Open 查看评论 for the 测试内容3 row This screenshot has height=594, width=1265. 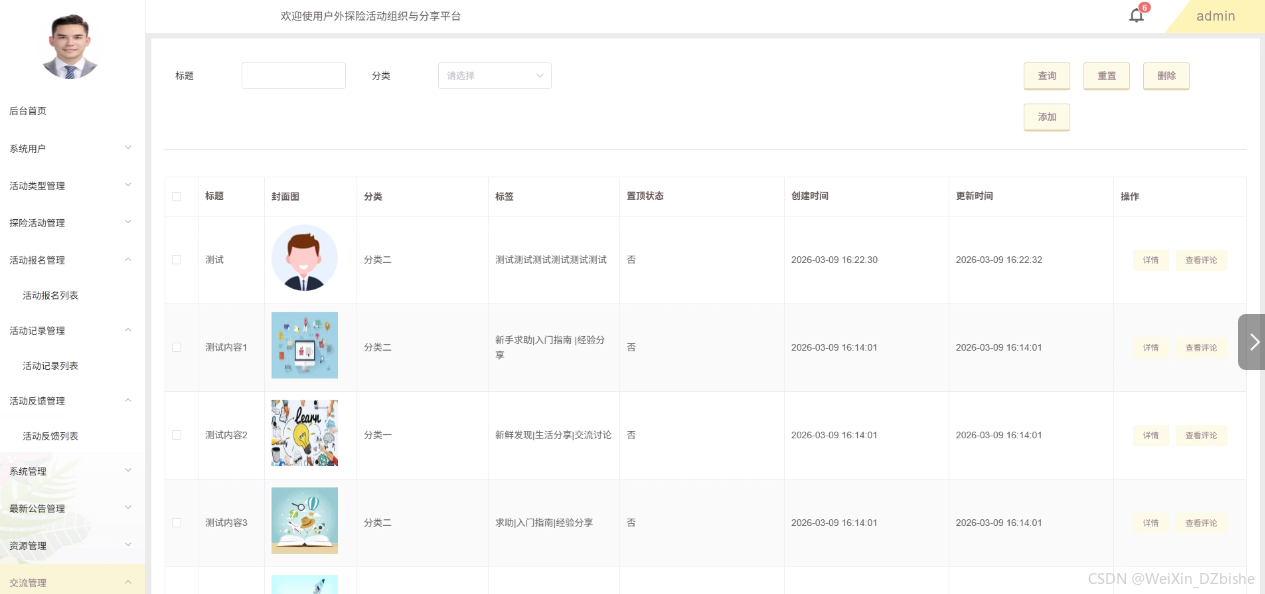pos(1201,523)
